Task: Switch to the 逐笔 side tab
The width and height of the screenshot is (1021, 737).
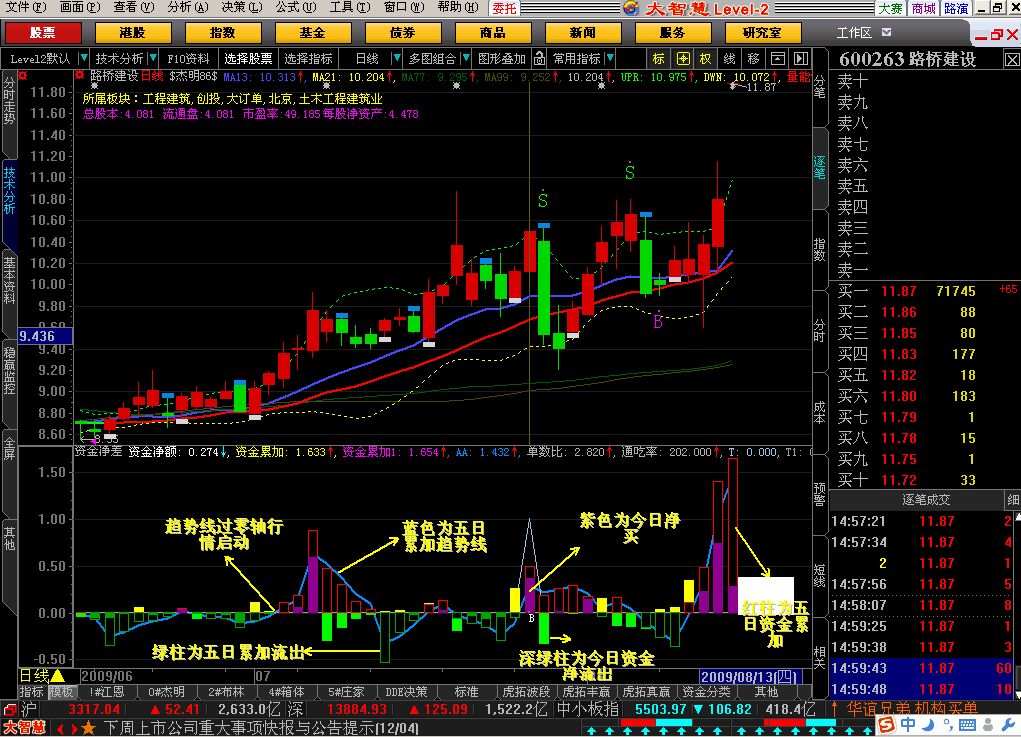Action: point(820,167)
